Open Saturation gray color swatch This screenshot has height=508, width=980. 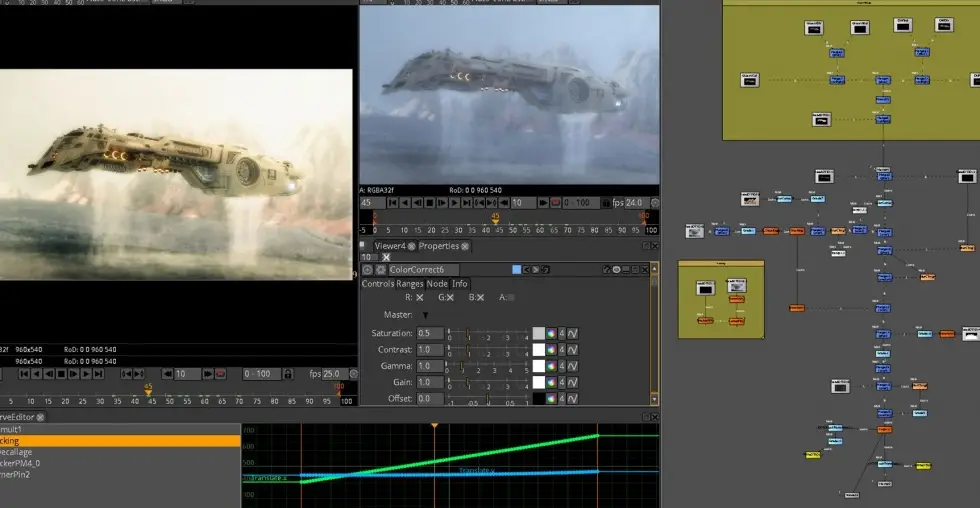(538, 333)
